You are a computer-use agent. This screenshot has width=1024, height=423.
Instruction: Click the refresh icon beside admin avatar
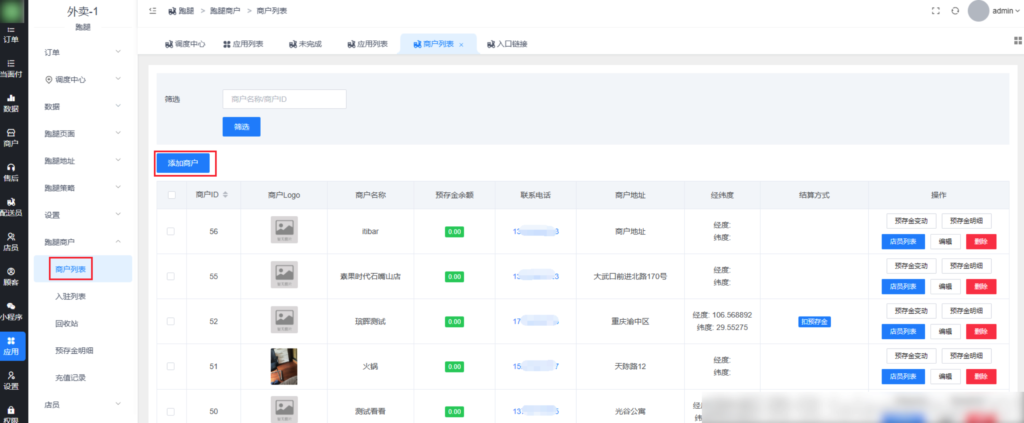point(955,10)
